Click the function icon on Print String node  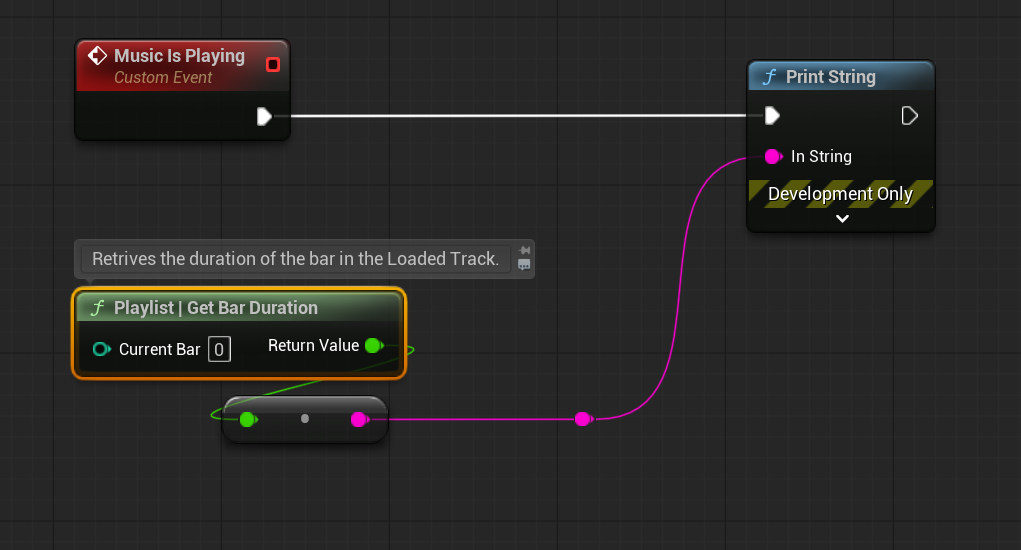point(769,77)
